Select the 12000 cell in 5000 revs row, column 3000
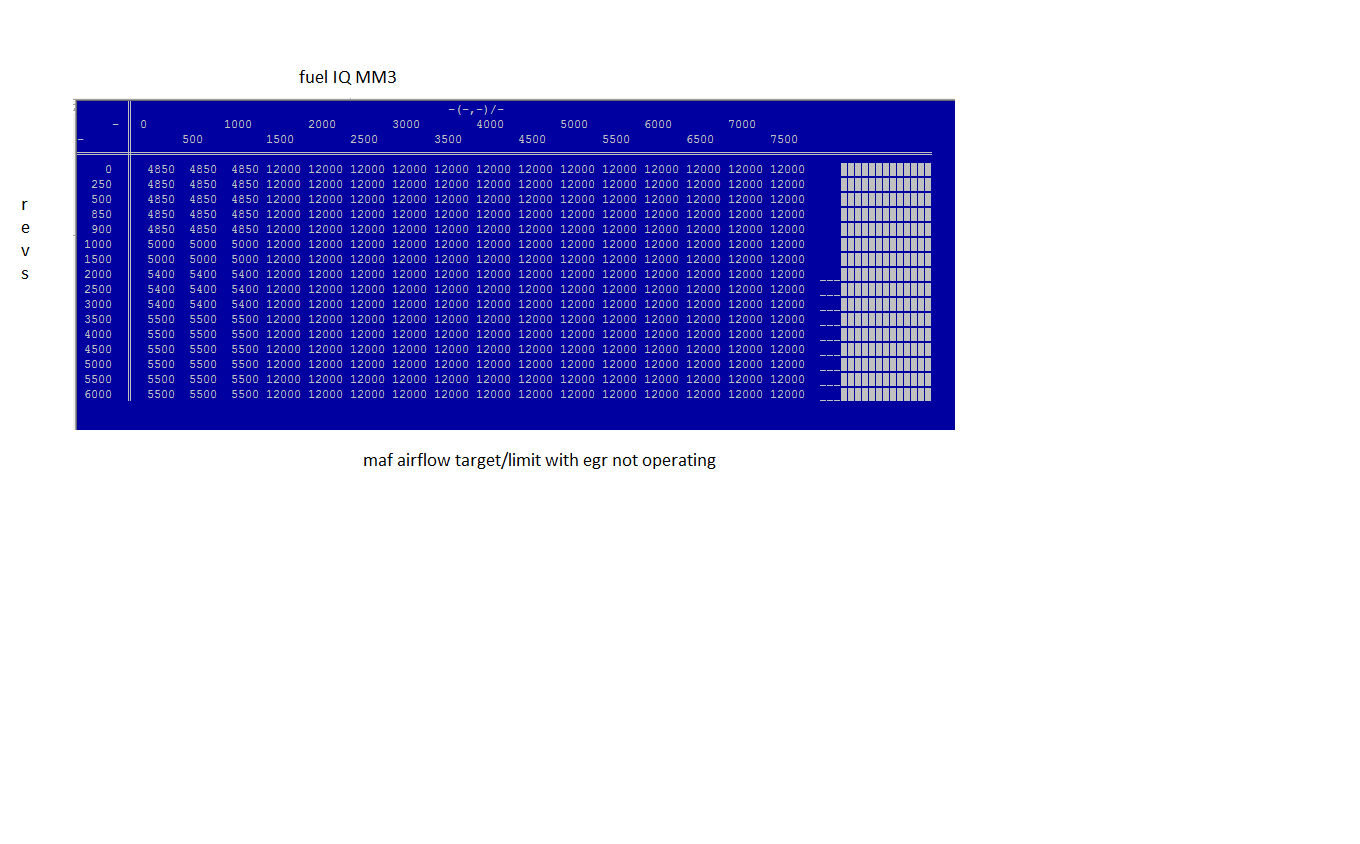1360x844 pixels. (409, 365)
